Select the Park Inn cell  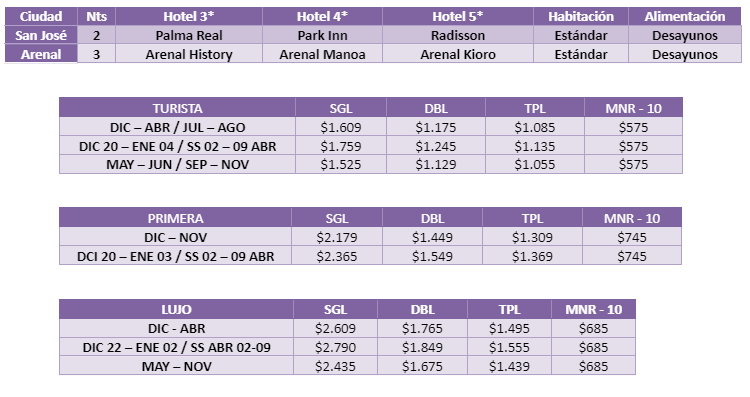(x=322, y=35)
